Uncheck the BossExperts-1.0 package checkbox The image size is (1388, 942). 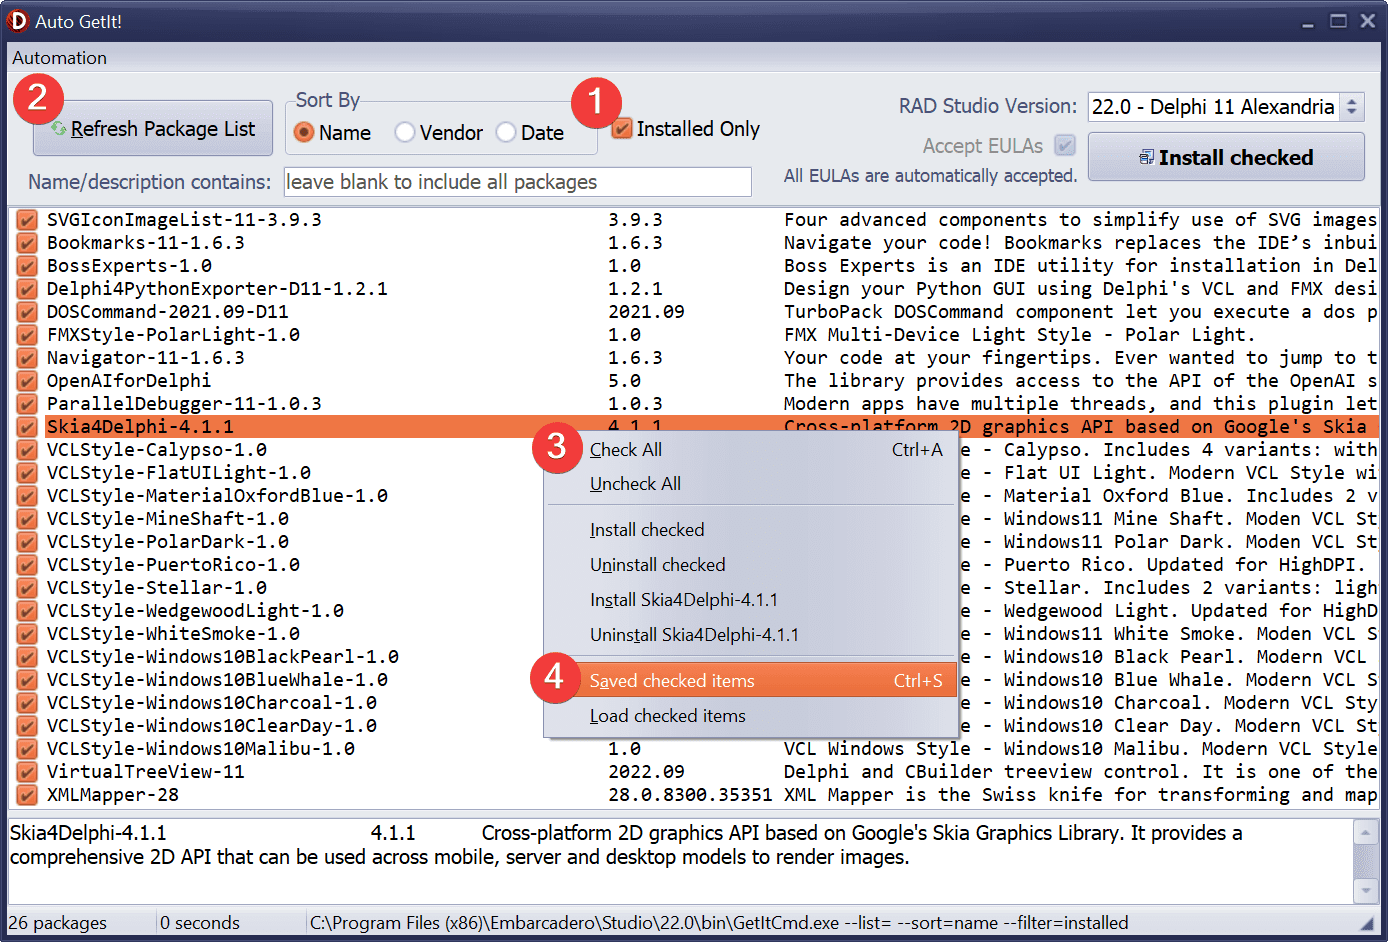click(27, 266)
